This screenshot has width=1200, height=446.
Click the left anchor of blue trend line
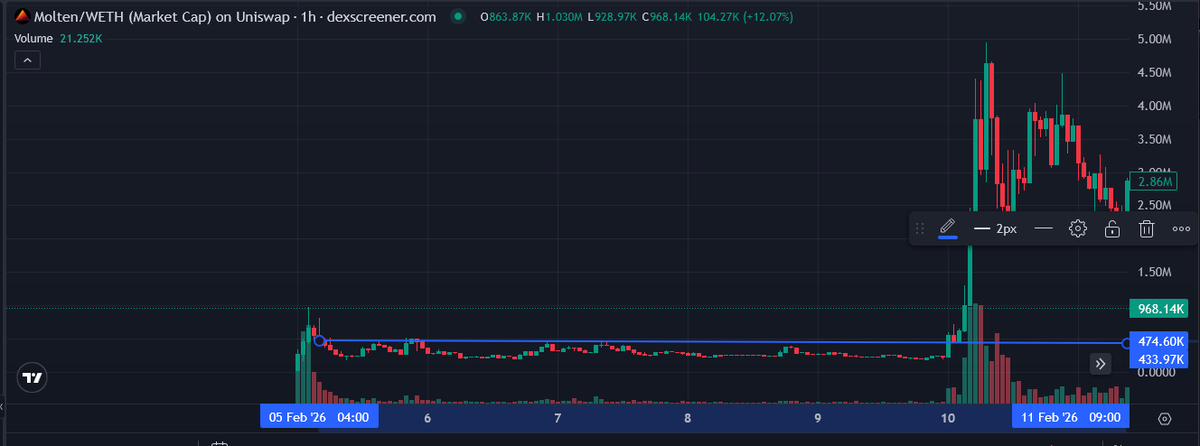point(320,341)
